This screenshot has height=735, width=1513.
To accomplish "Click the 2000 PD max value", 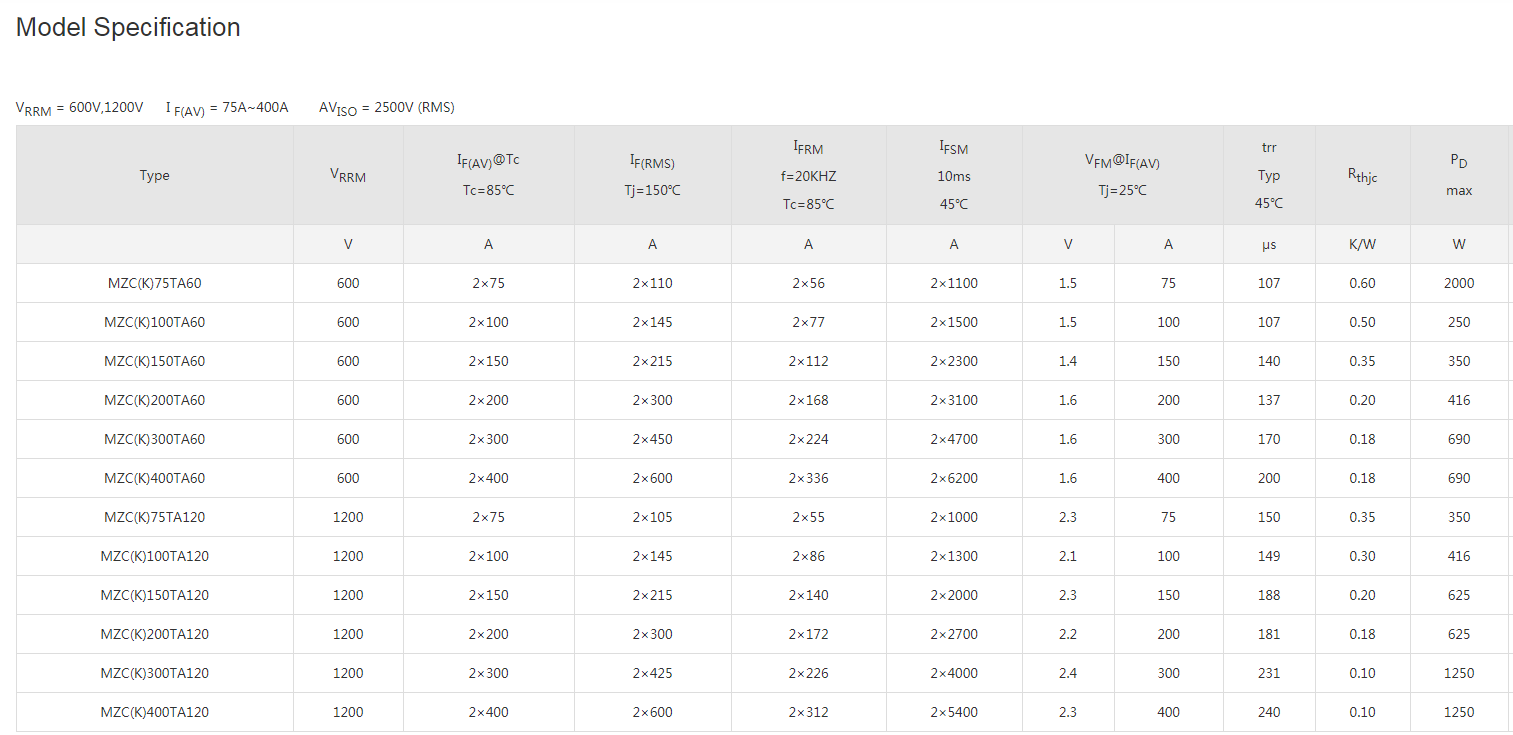I will point(1459,283).
